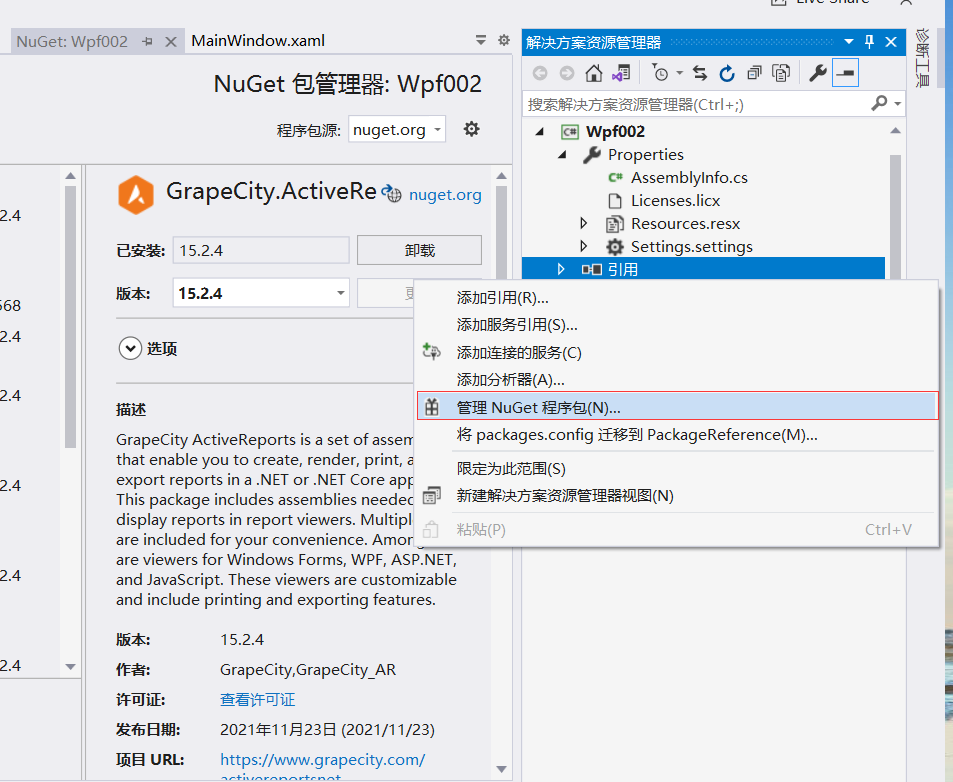
Task: Open package source settings gear
Action: click(472, 129)
